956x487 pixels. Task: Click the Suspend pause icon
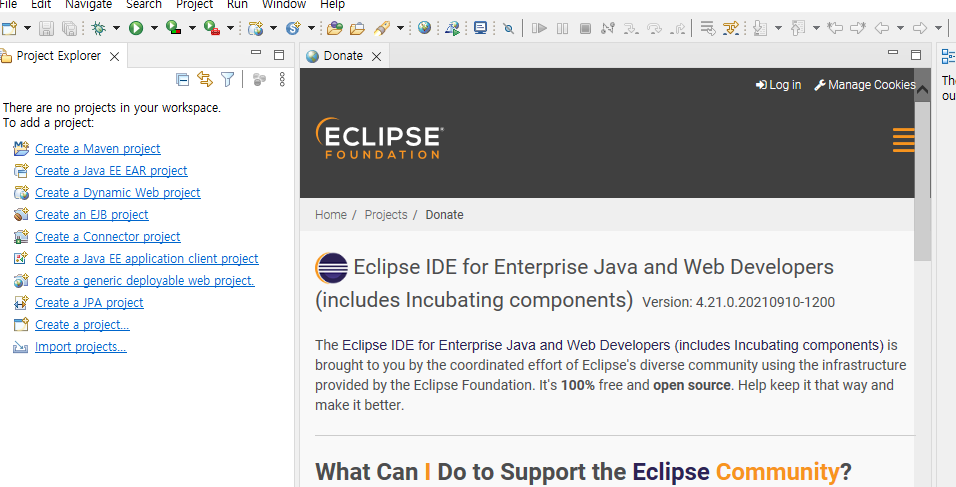[x=562, y=28]
